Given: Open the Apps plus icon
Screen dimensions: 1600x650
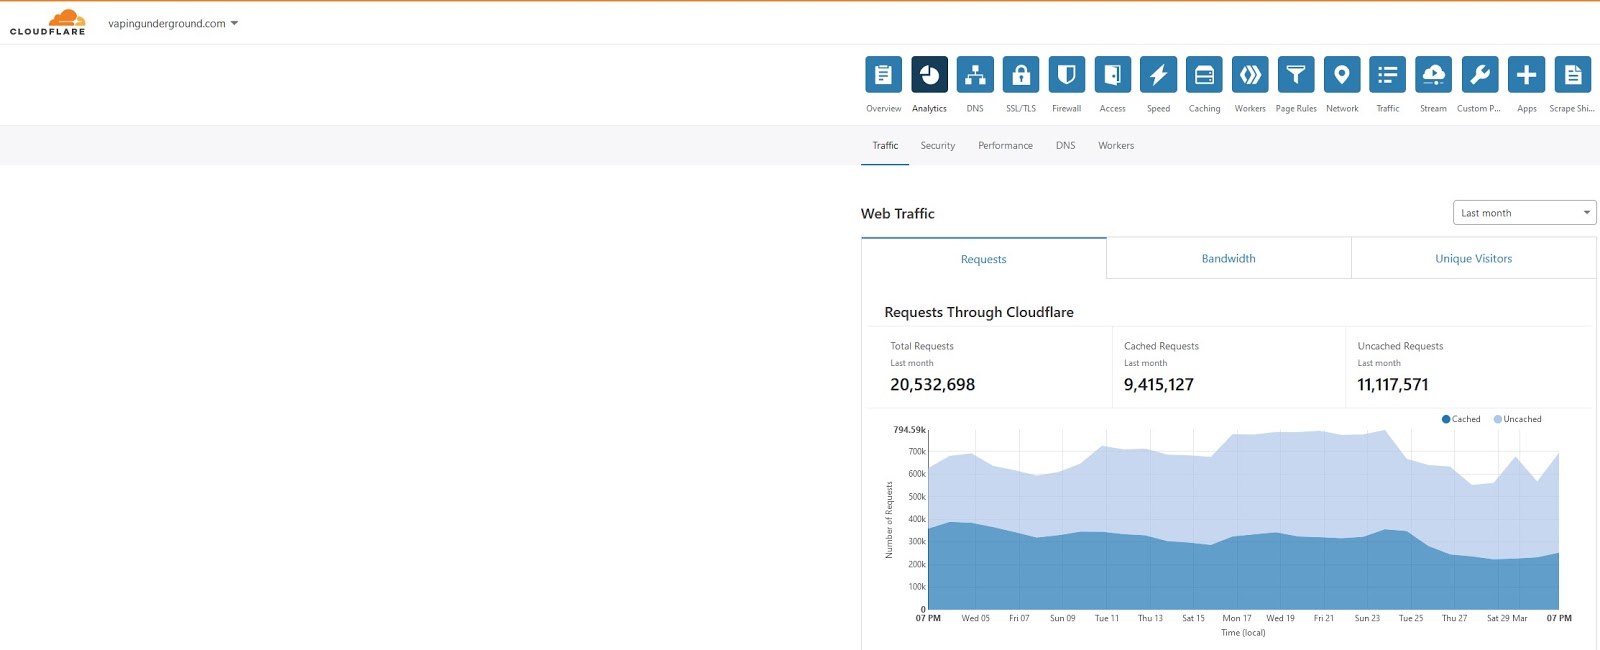Looking at the screenshot, I should pos(1526,75).
